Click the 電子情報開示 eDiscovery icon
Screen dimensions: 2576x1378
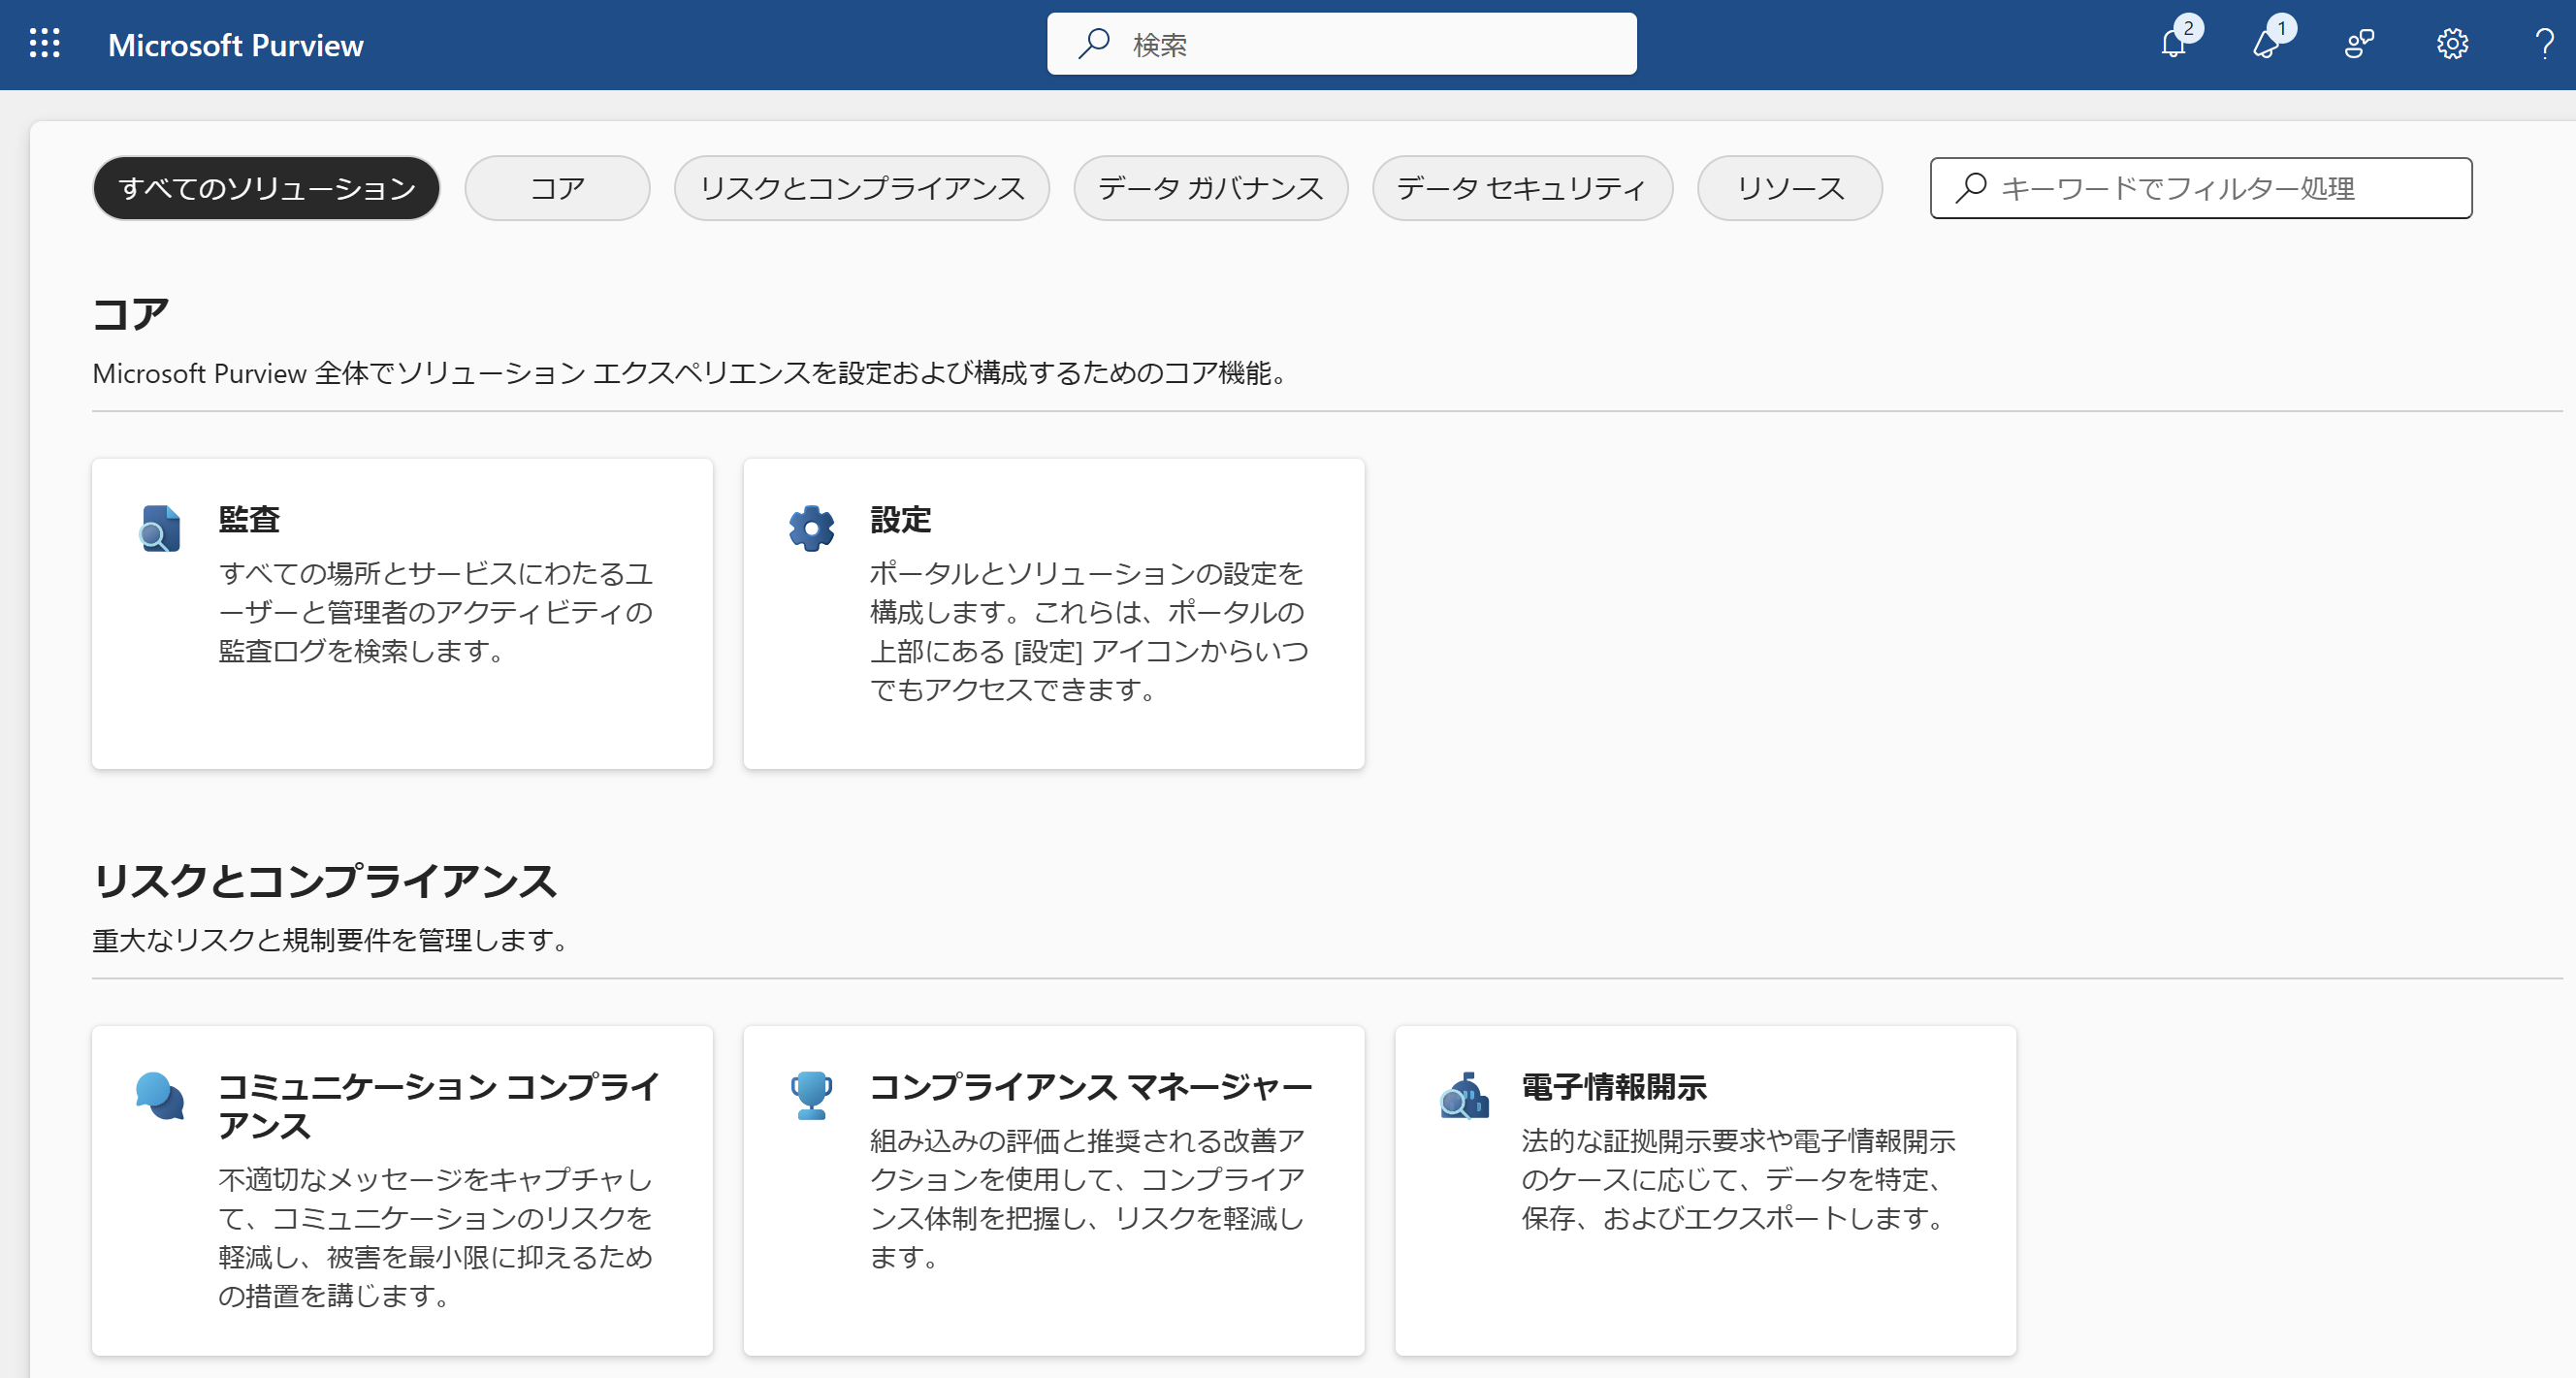point(1464,1096)
